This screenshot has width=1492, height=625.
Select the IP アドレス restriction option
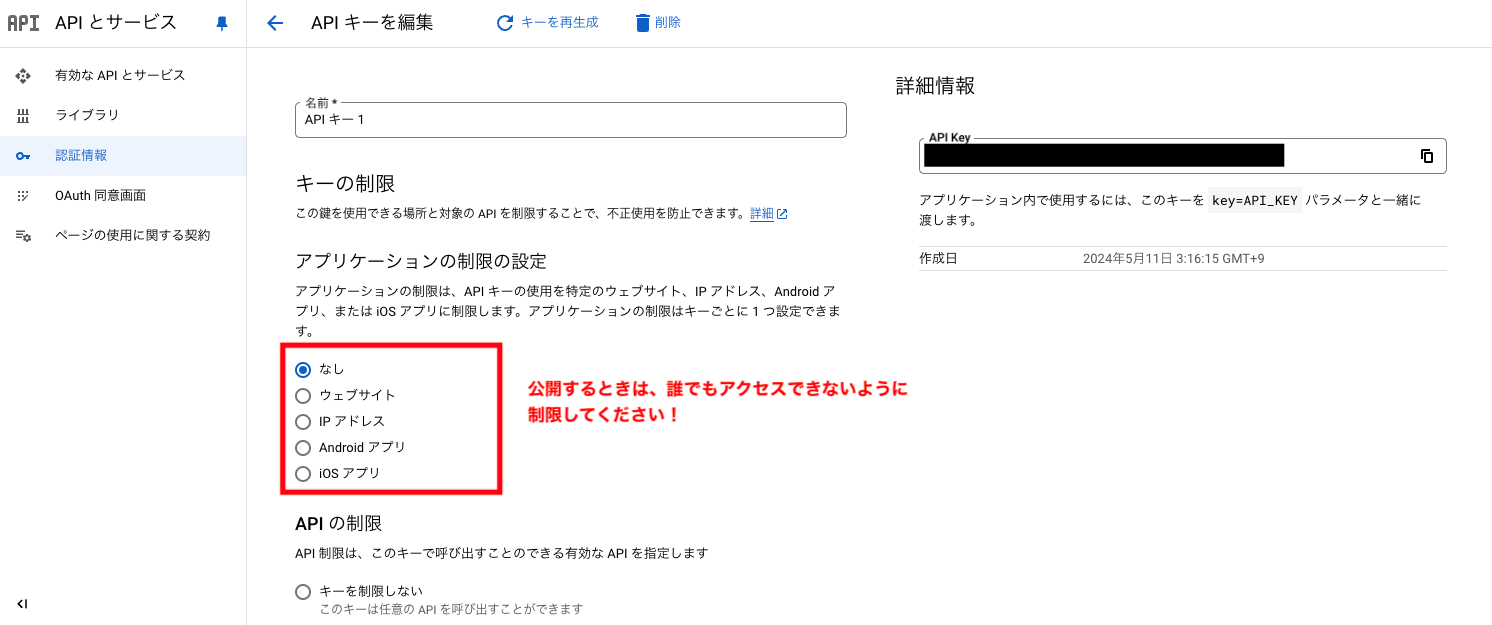pyautogui.click(x=303, y=421)
